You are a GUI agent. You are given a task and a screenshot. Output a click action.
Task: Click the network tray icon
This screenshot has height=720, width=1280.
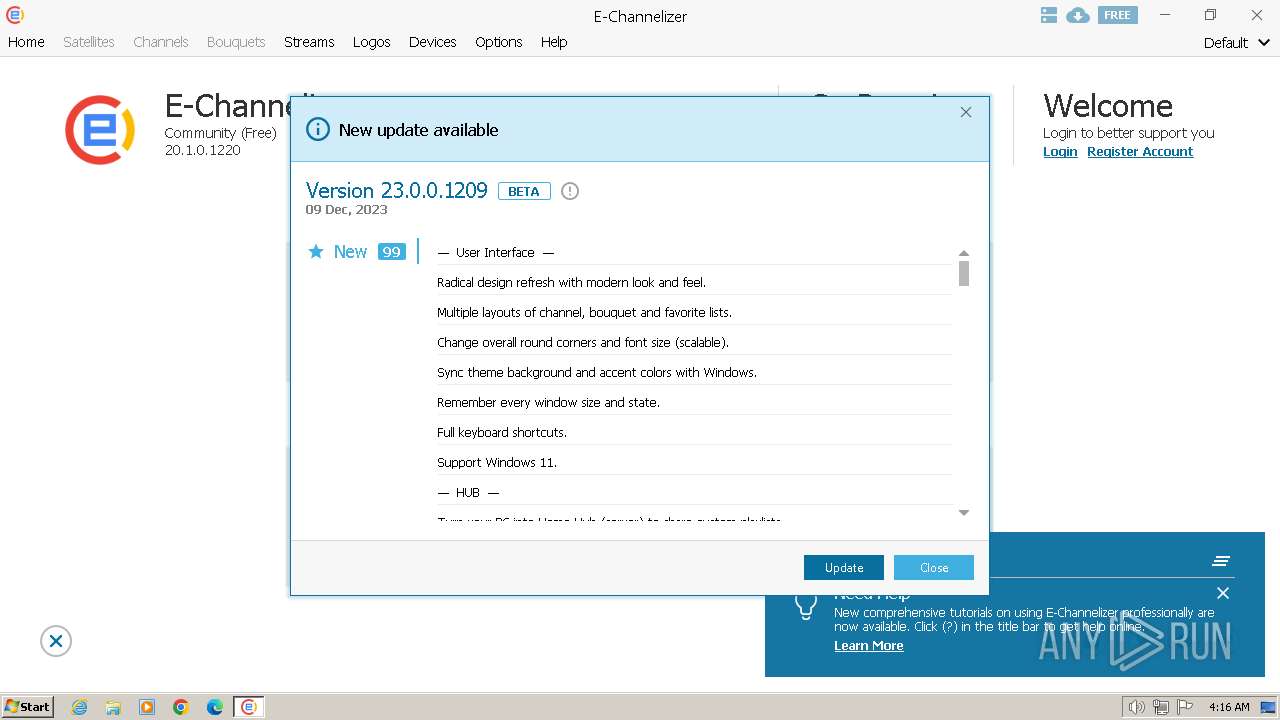1161,707
